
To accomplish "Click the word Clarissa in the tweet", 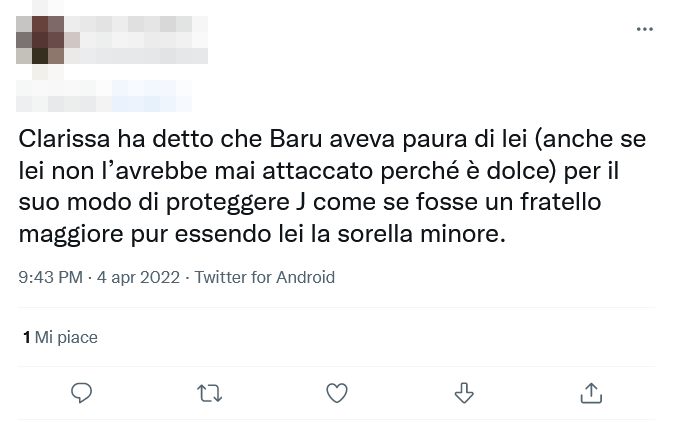I will [x=62, y=137].
